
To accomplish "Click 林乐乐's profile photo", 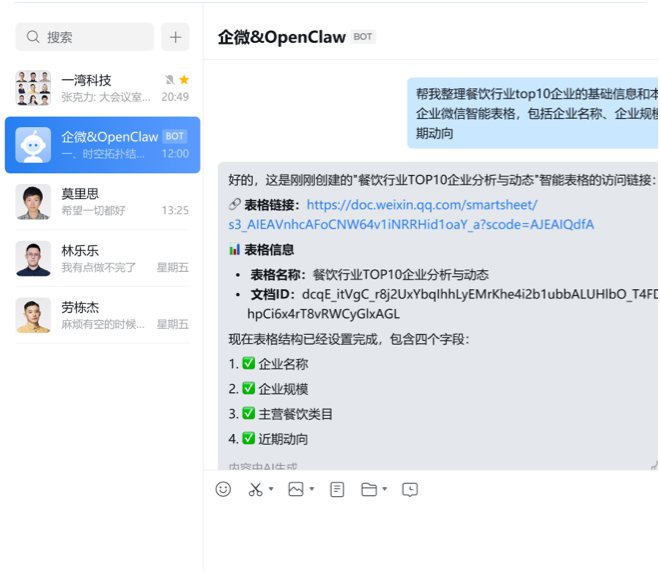I will 33,258.
